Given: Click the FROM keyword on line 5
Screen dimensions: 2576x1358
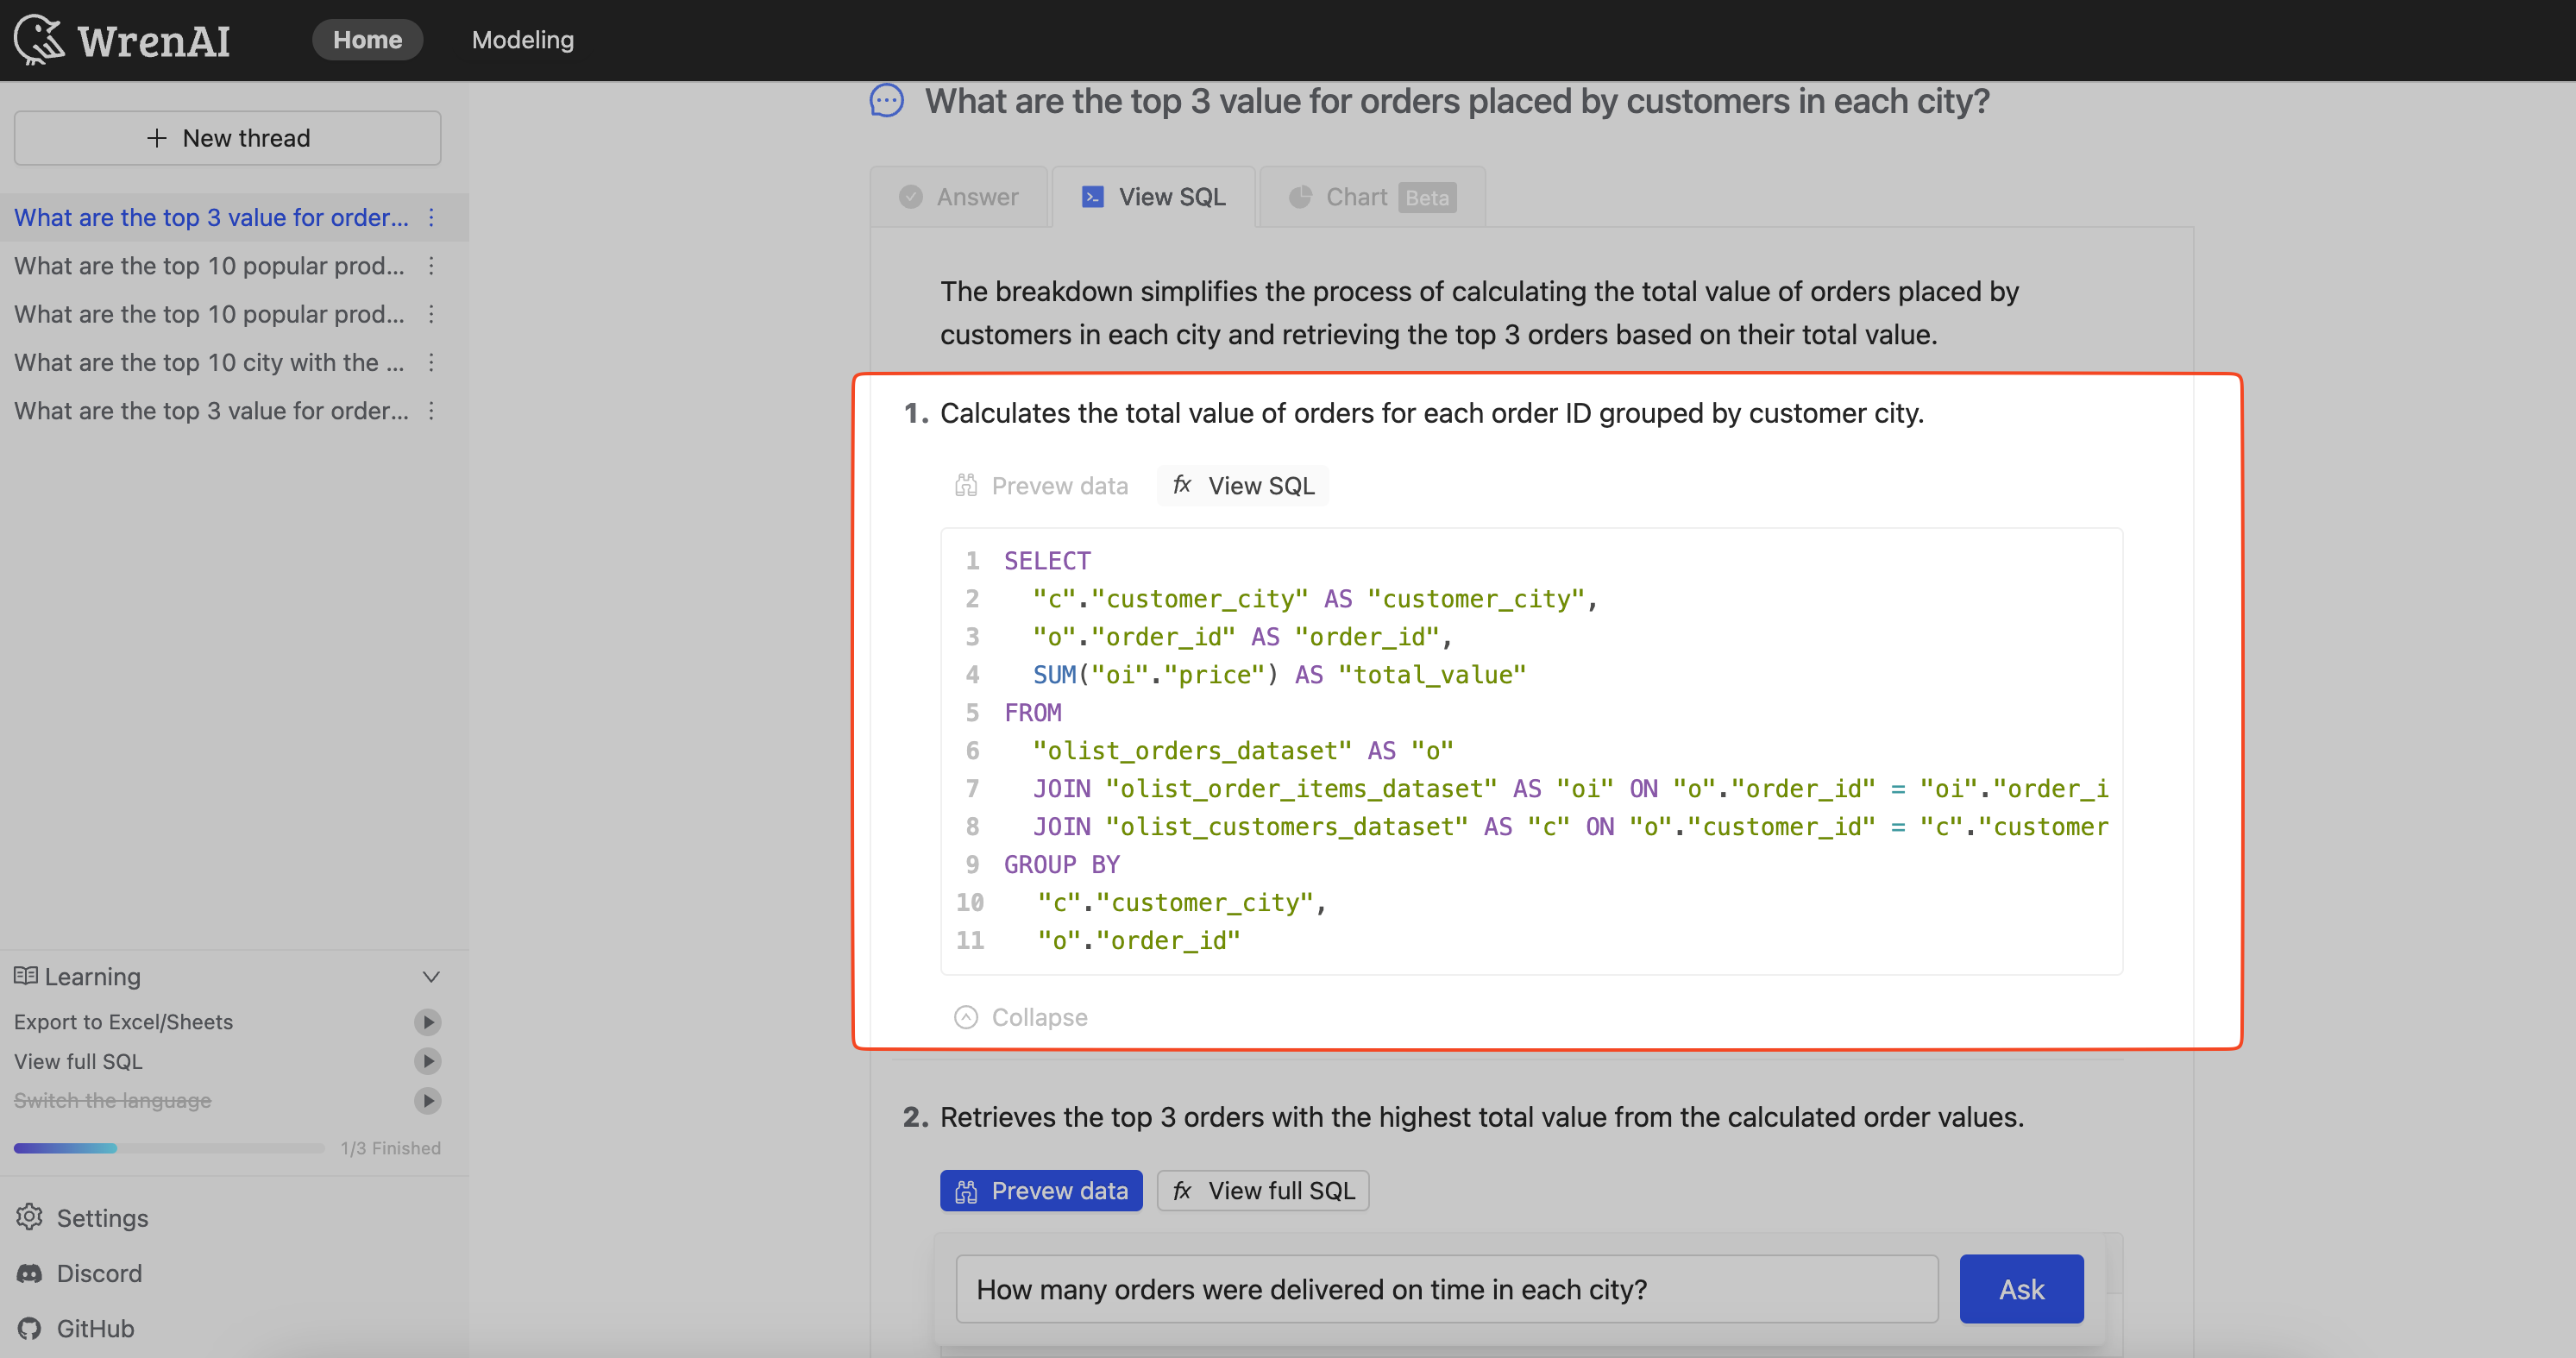Looking at the screenshot, I should point(1033,713).
